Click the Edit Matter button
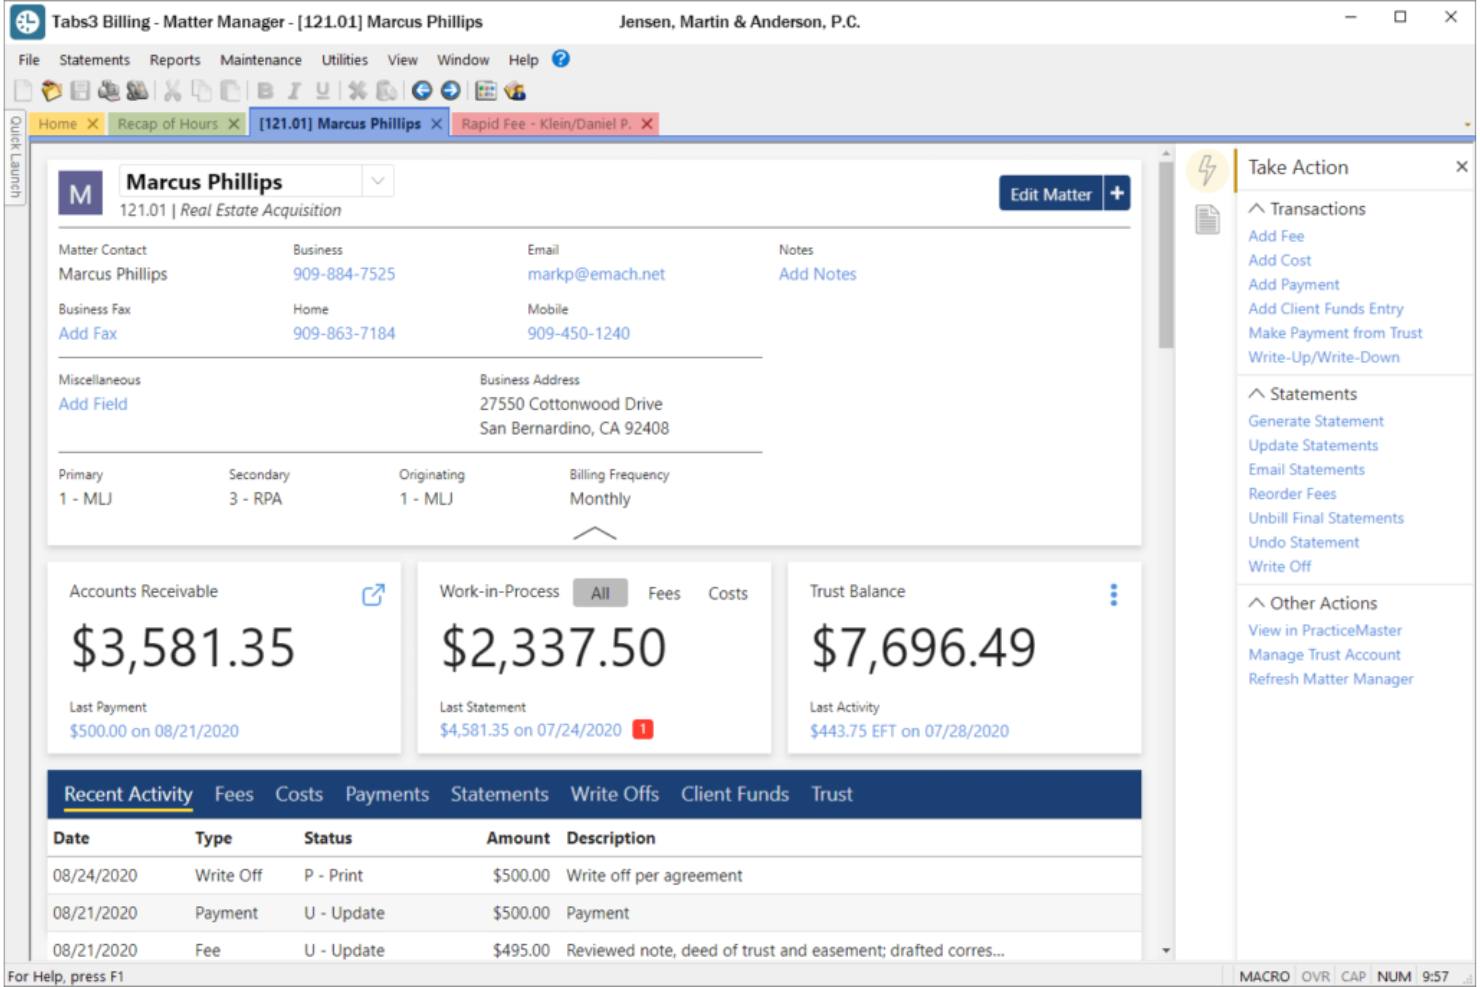 click(1050, 193)
